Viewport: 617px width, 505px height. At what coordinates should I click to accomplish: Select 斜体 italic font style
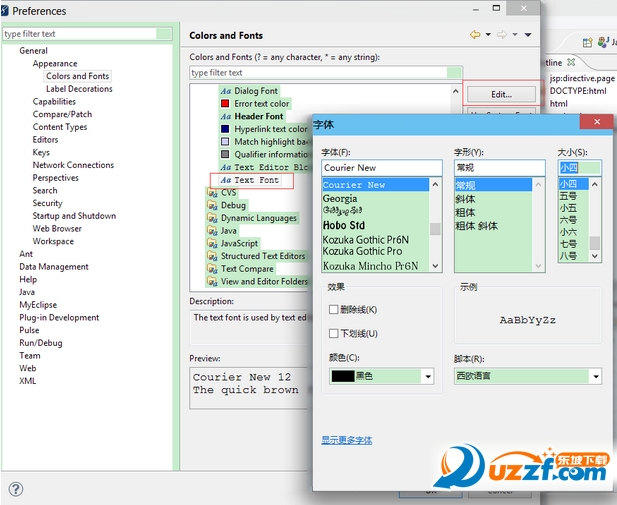pyautogui.click(x=465, y=199)
